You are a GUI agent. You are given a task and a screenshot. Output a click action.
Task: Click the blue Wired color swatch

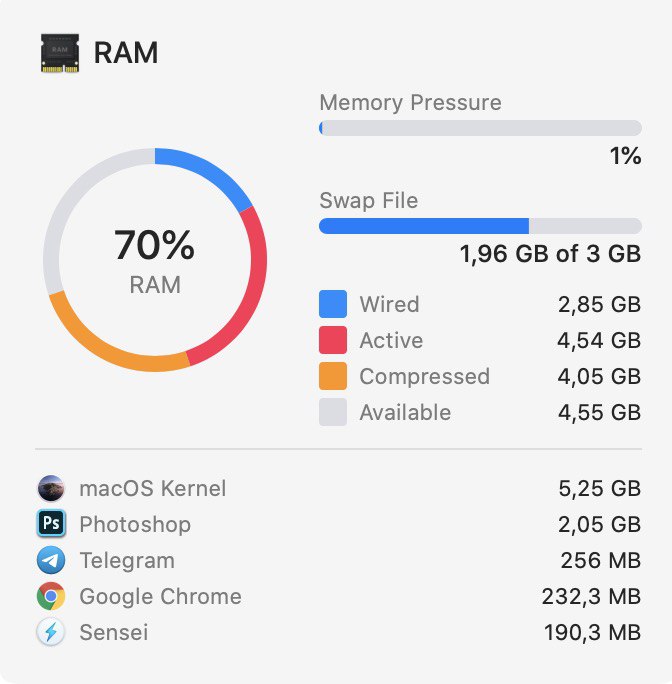(x=333, y=304)
